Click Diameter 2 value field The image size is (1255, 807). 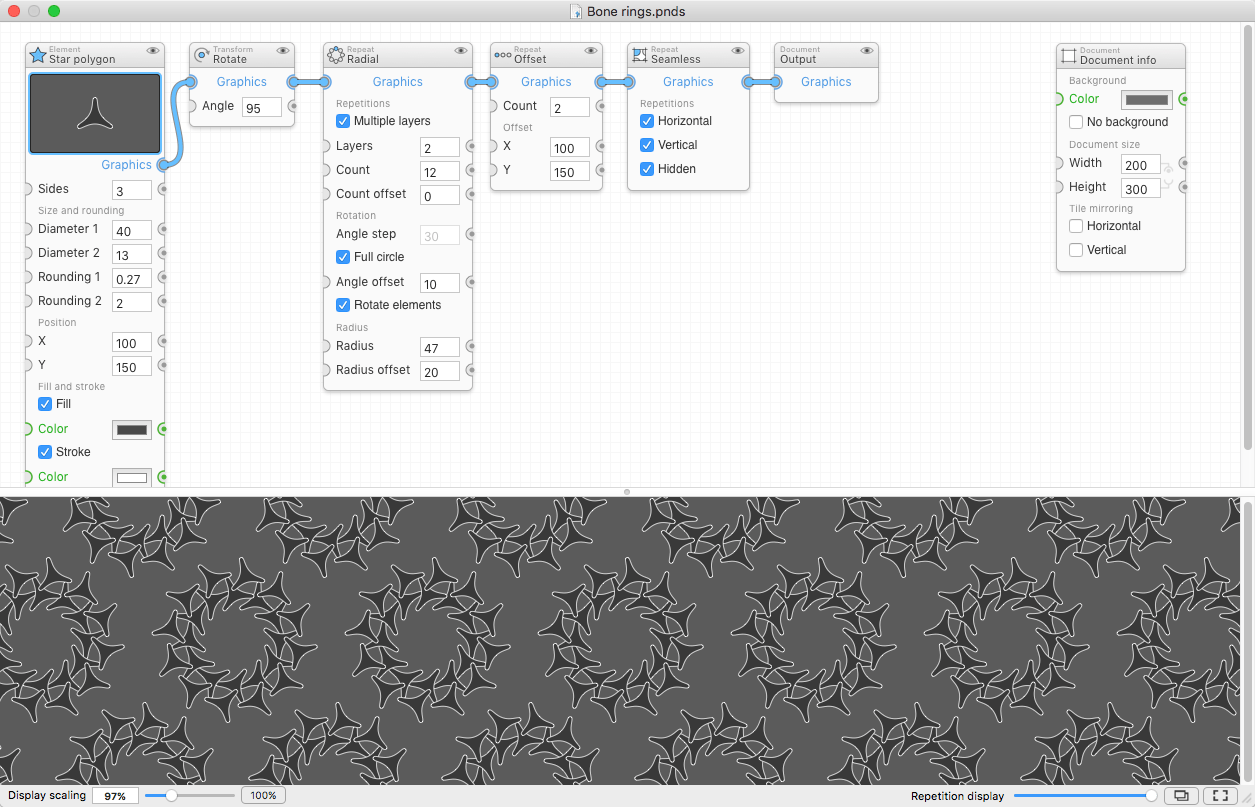point(132,255)
